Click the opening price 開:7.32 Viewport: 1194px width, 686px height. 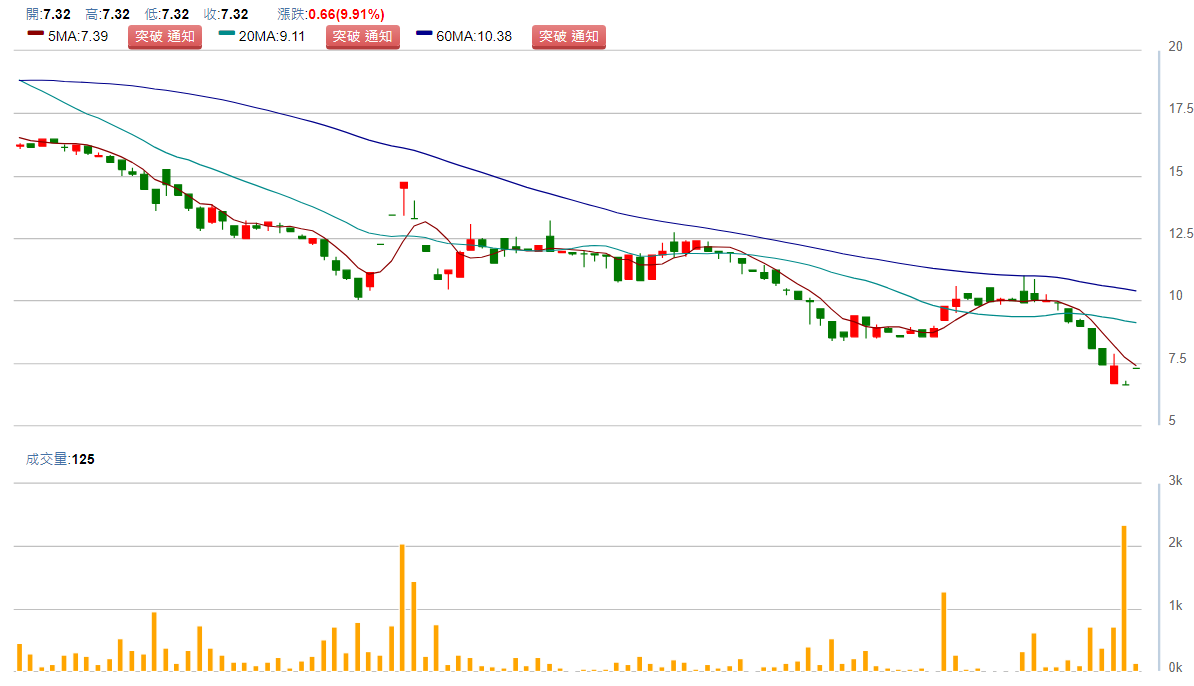[48, 14]
